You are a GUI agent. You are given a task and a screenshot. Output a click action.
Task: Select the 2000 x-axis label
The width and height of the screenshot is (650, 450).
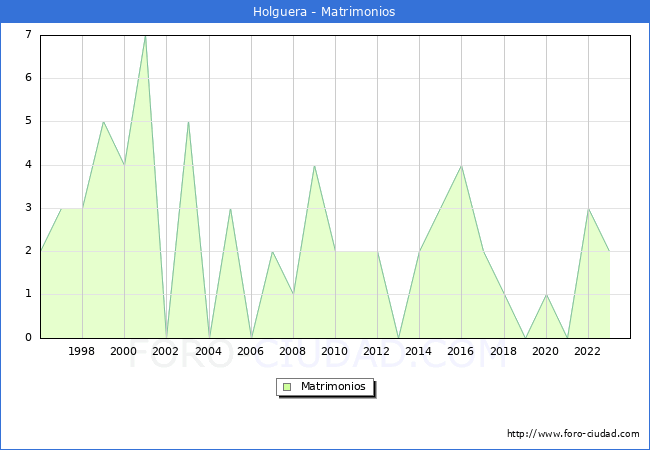pos(124,351)
